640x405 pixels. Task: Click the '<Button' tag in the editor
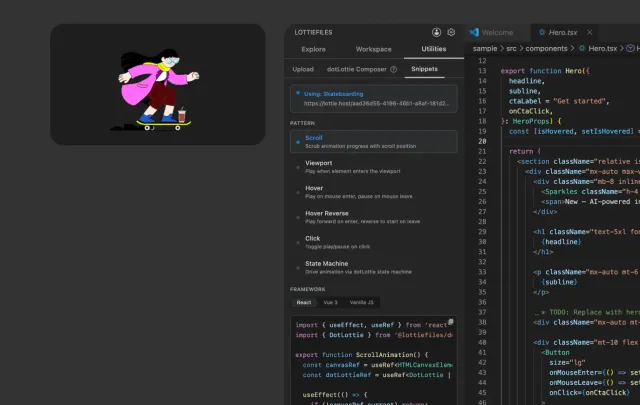coord(555,353)
